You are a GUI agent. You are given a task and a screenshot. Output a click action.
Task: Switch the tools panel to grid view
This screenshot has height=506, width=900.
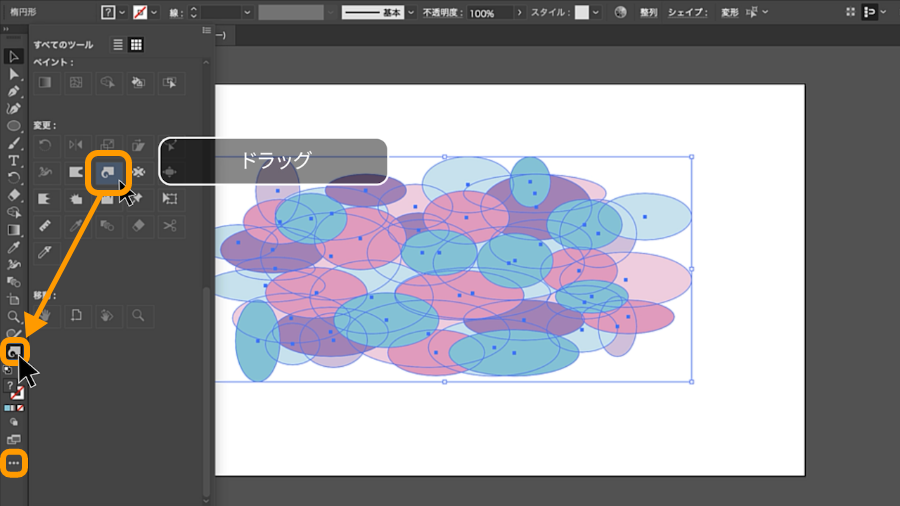click(x=136, y=45)
